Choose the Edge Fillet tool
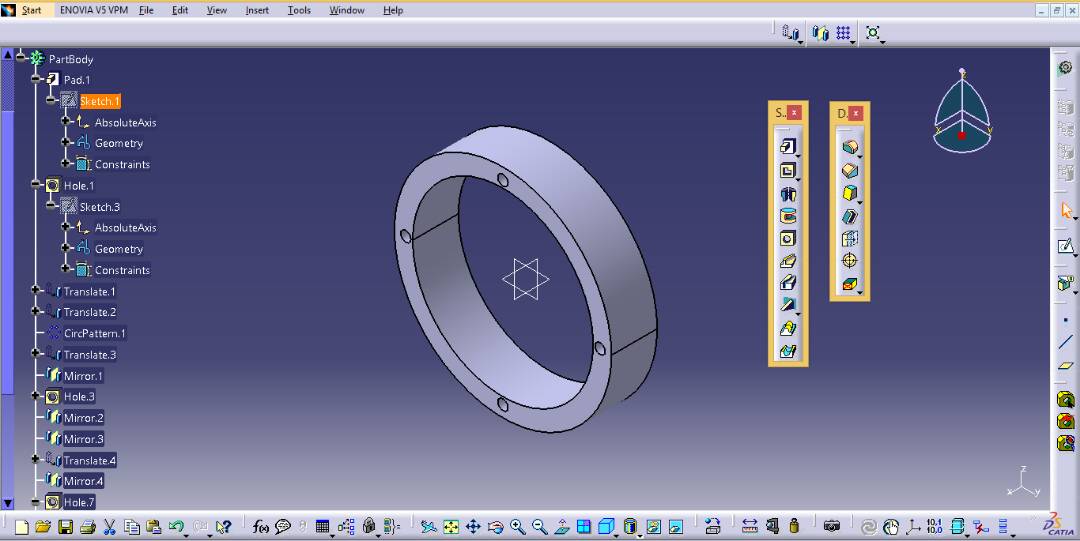The height and width of the screenshot is (541, 1080). pos(849,147)
